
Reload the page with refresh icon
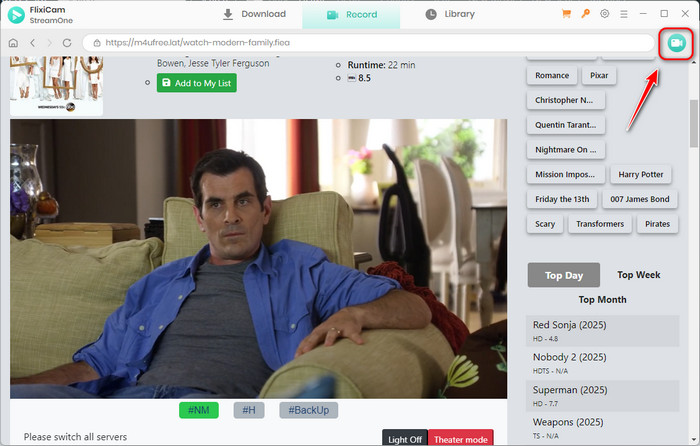point(67,43)
